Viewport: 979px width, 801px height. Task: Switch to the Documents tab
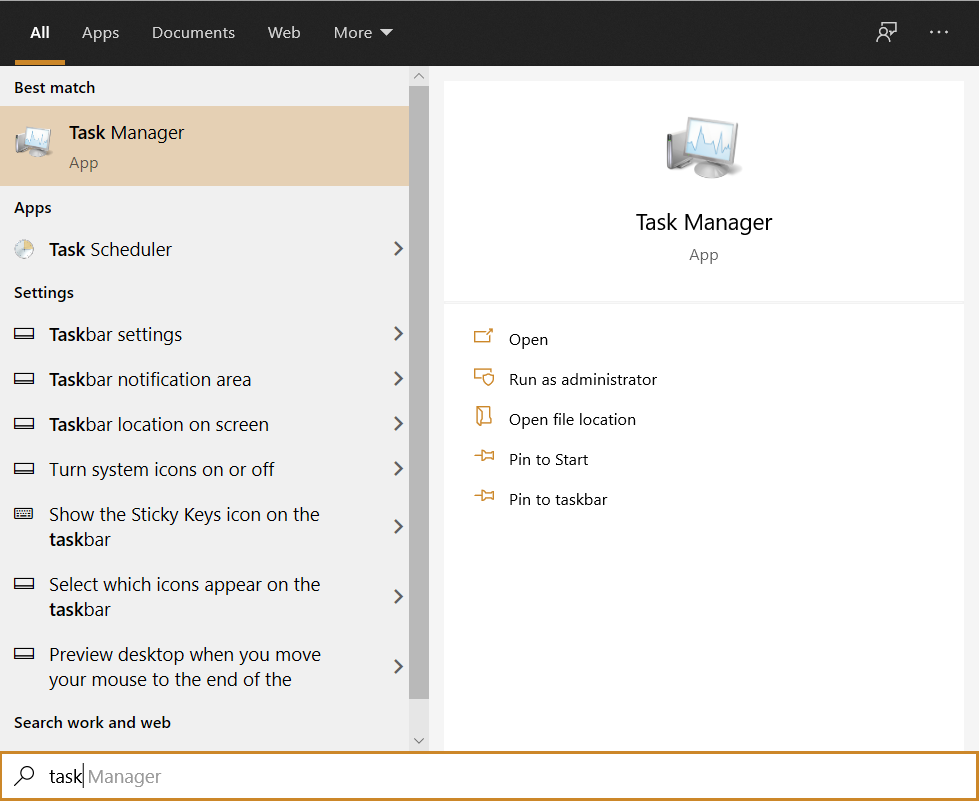point(193,33)
